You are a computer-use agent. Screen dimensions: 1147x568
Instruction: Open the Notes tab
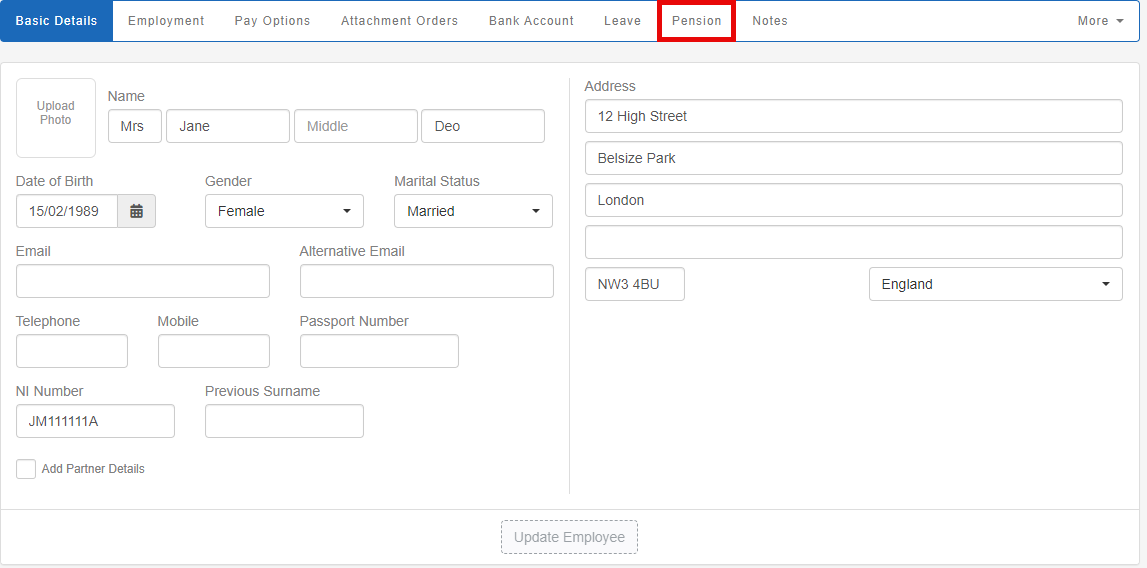(770, 21)
